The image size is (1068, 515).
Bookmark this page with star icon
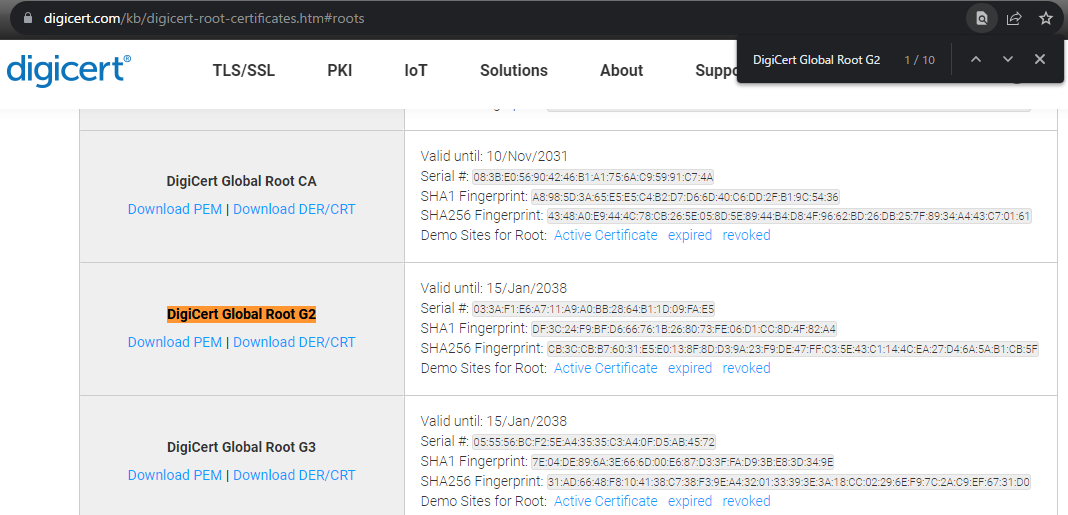[x=1046, y=18]
